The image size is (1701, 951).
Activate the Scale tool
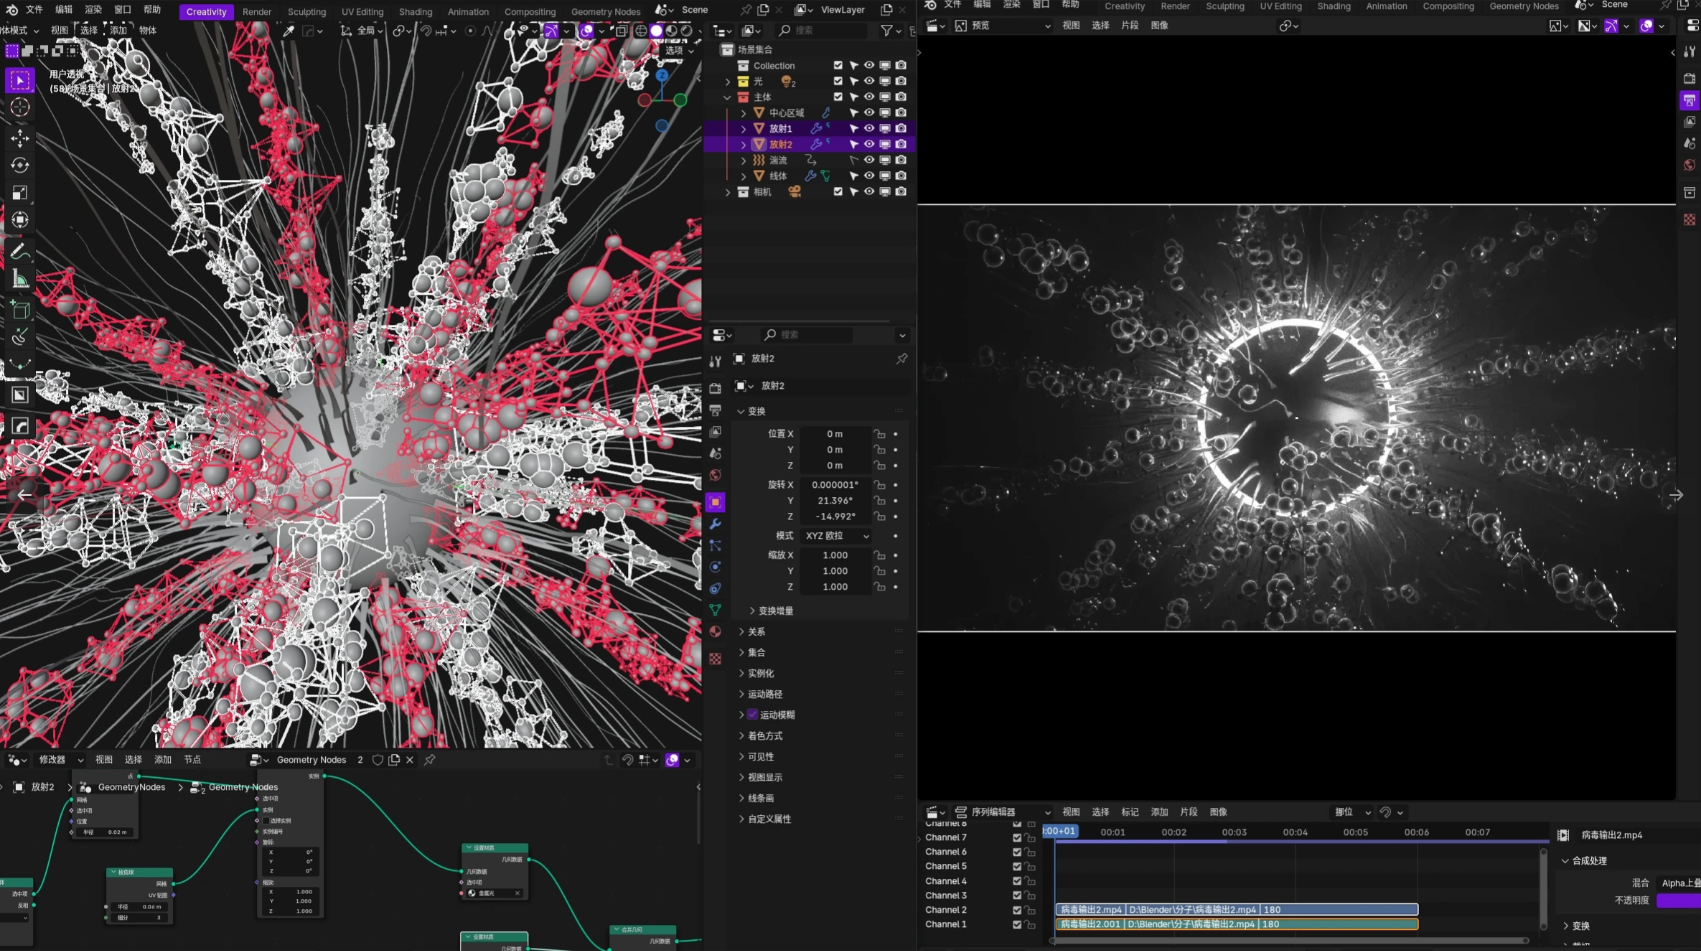point(20,192)
